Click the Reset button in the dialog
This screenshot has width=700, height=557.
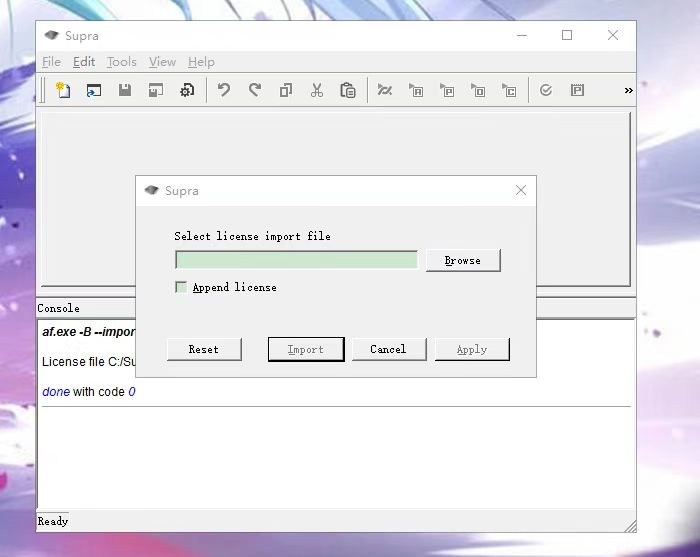[x=204, y=349]
